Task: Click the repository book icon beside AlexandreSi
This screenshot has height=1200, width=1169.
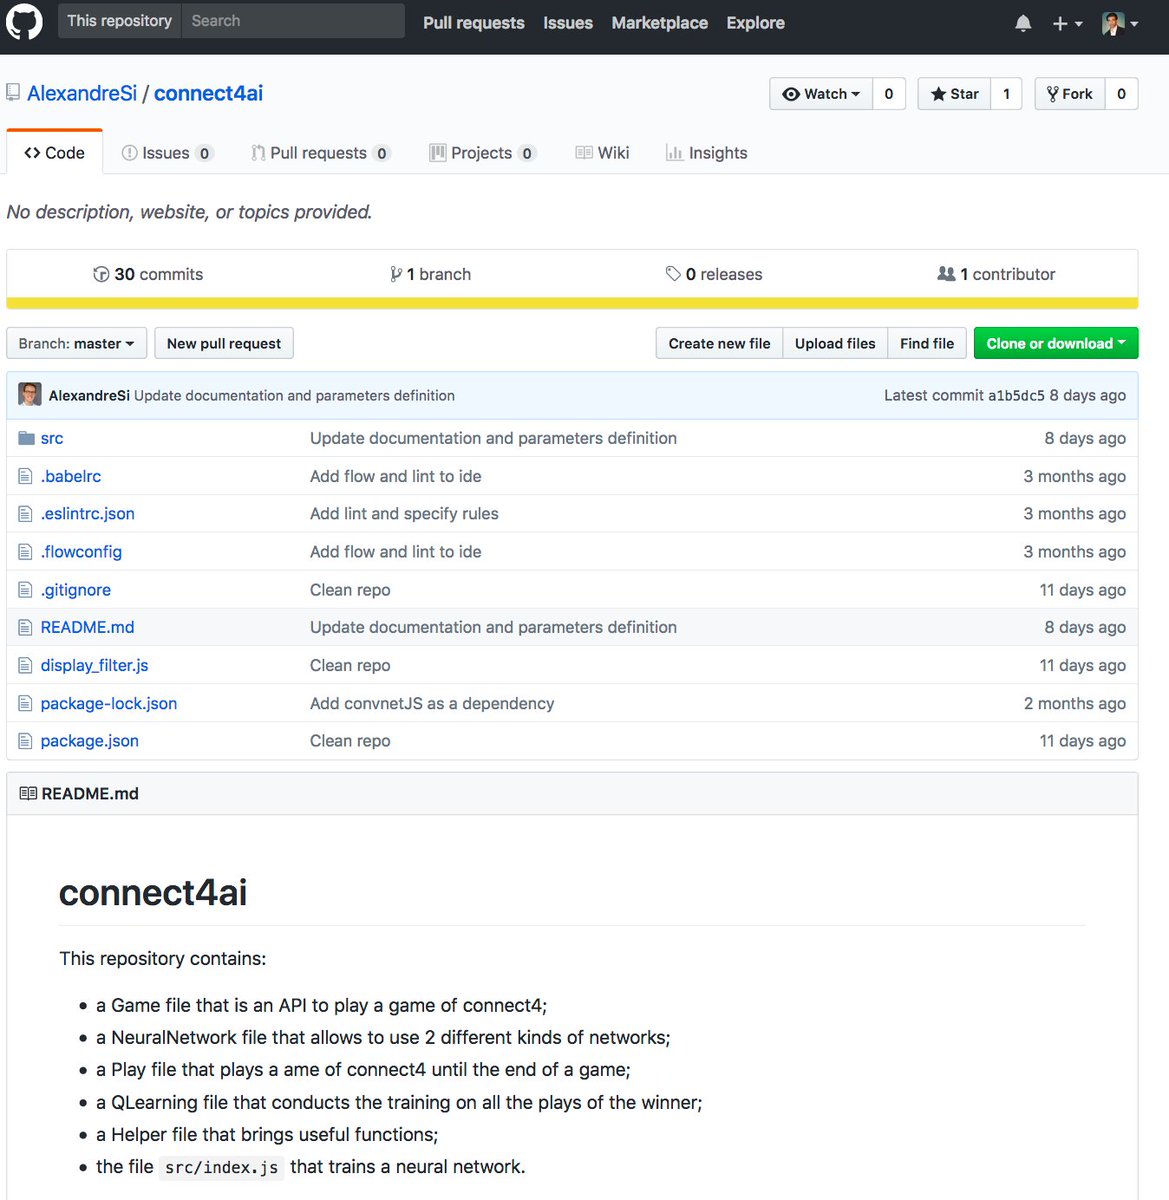Action: [13, 92]
